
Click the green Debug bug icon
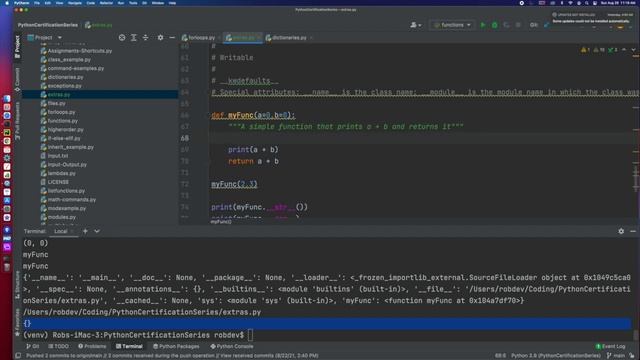pyautogui.click(x=495, y=25)
